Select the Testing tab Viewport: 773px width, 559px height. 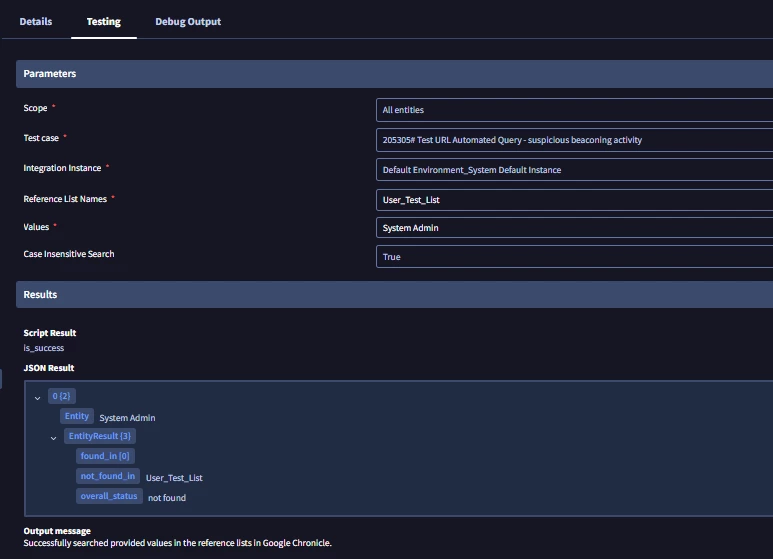(104, 22)
